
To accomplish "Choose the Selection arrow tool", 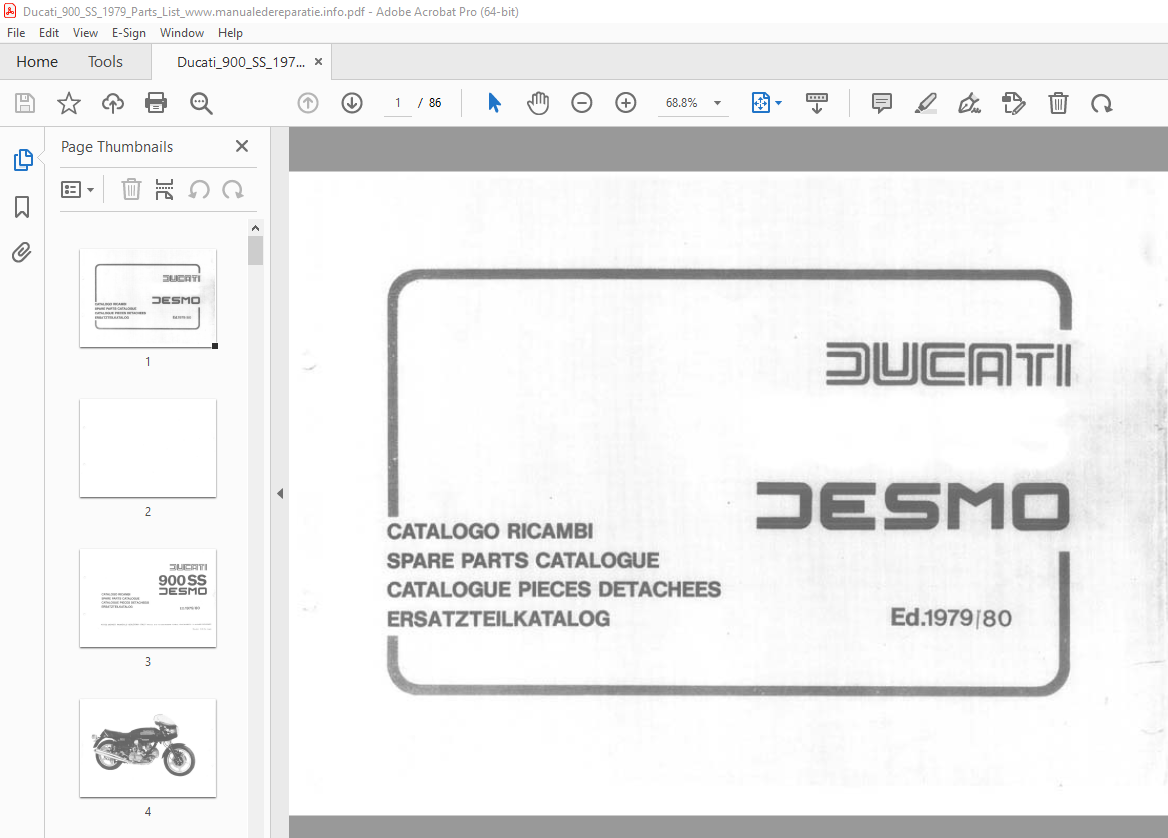I will [494, 103].
